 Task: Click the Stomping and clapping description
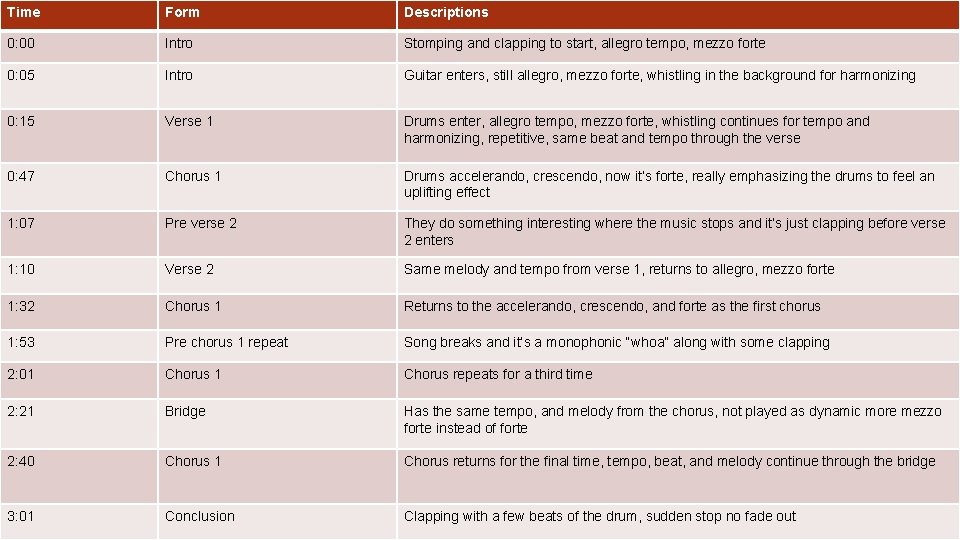(x=584, y=43)
